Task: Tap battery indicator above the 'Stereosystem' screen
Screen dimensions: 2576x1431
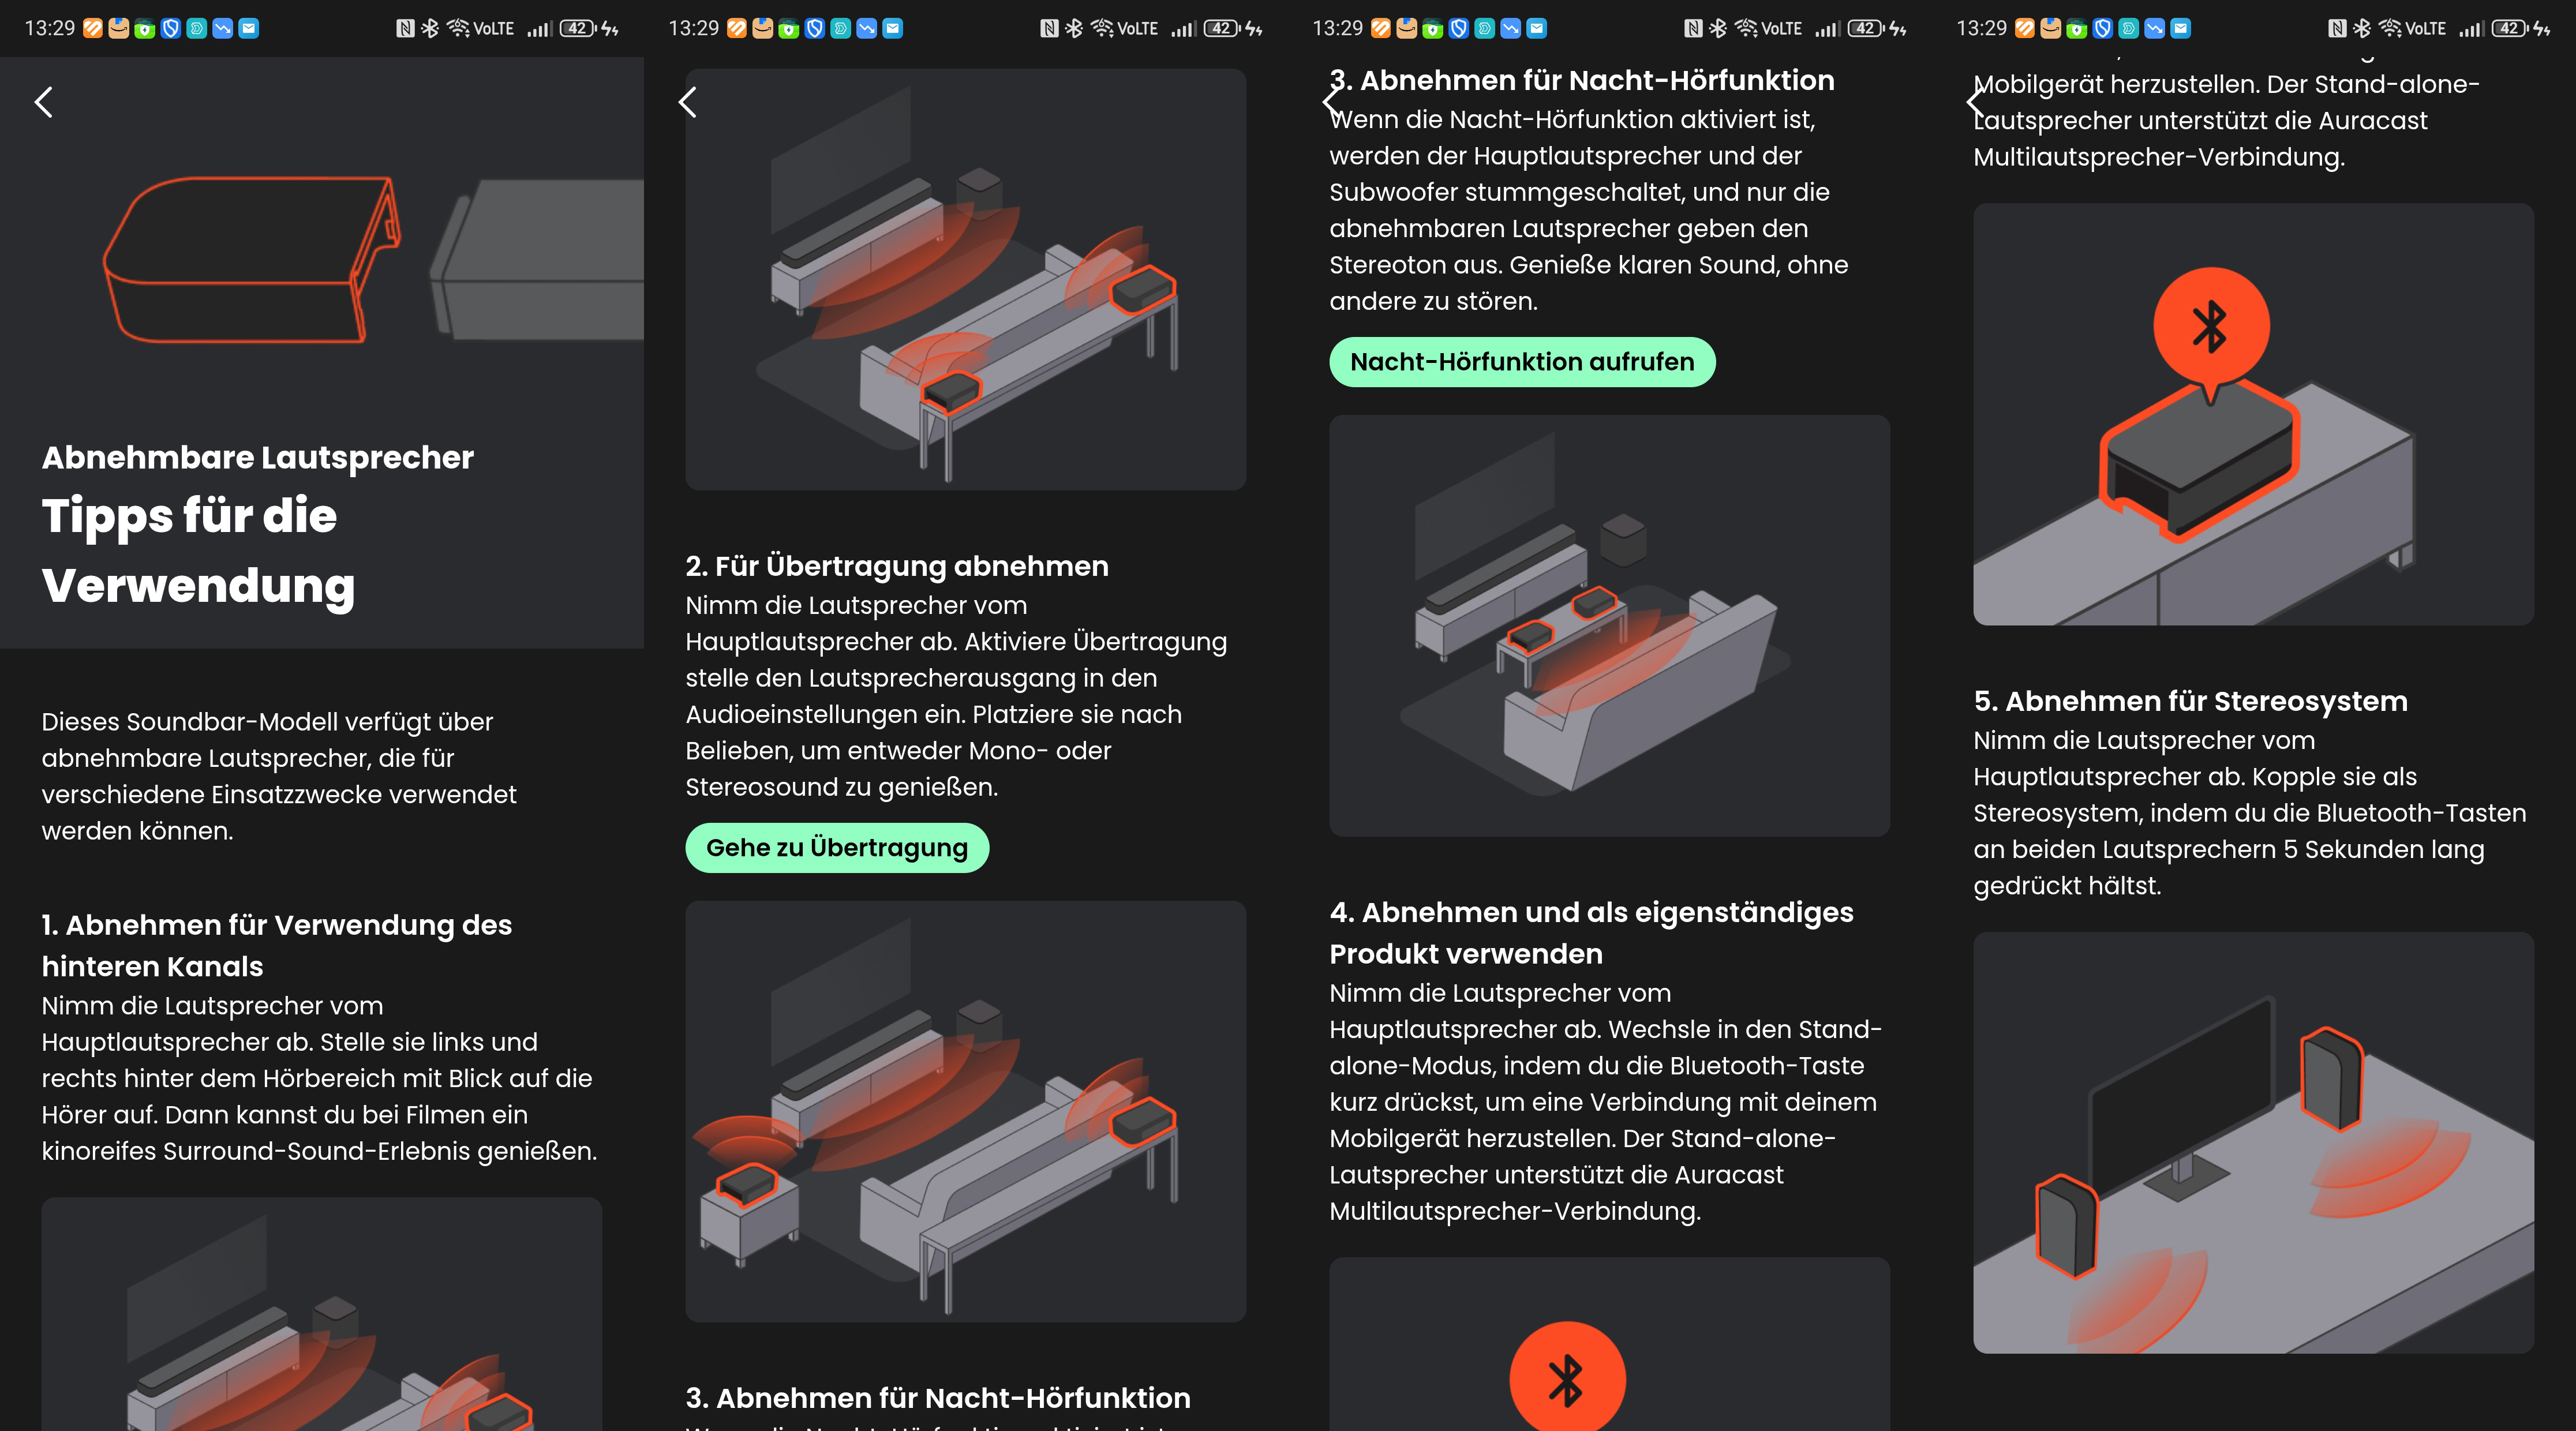Action: click(x=2509, y=28)
